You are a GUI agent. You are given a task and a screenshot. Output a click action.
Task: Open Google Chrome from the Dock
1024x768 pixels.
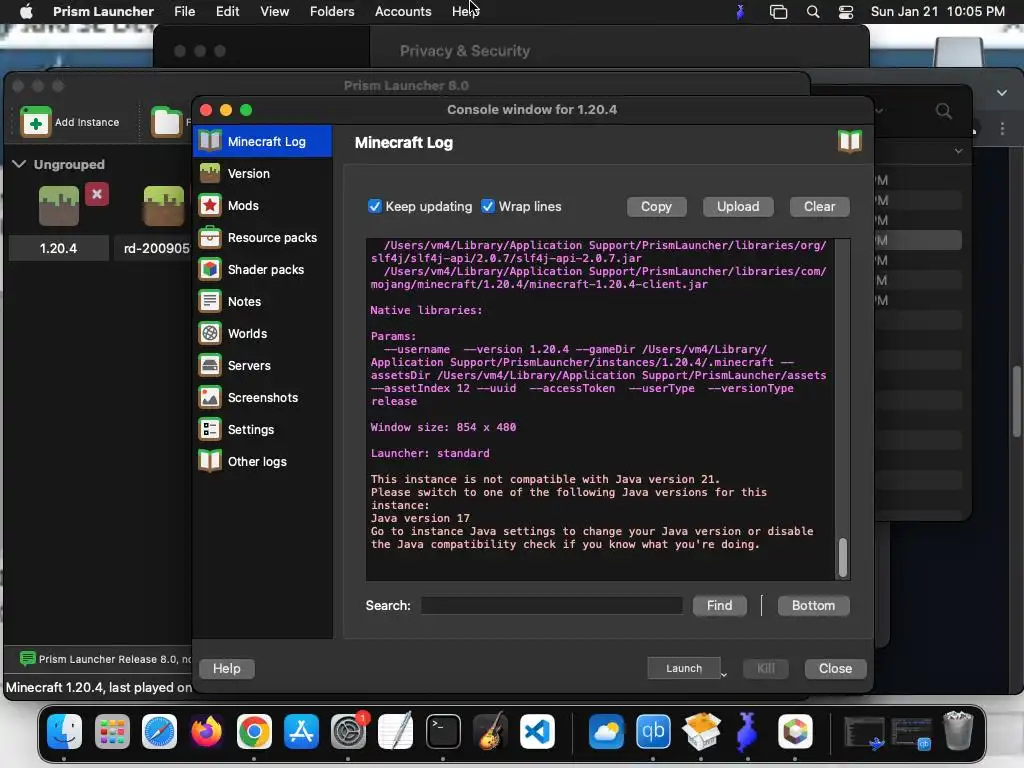(254, 731)
